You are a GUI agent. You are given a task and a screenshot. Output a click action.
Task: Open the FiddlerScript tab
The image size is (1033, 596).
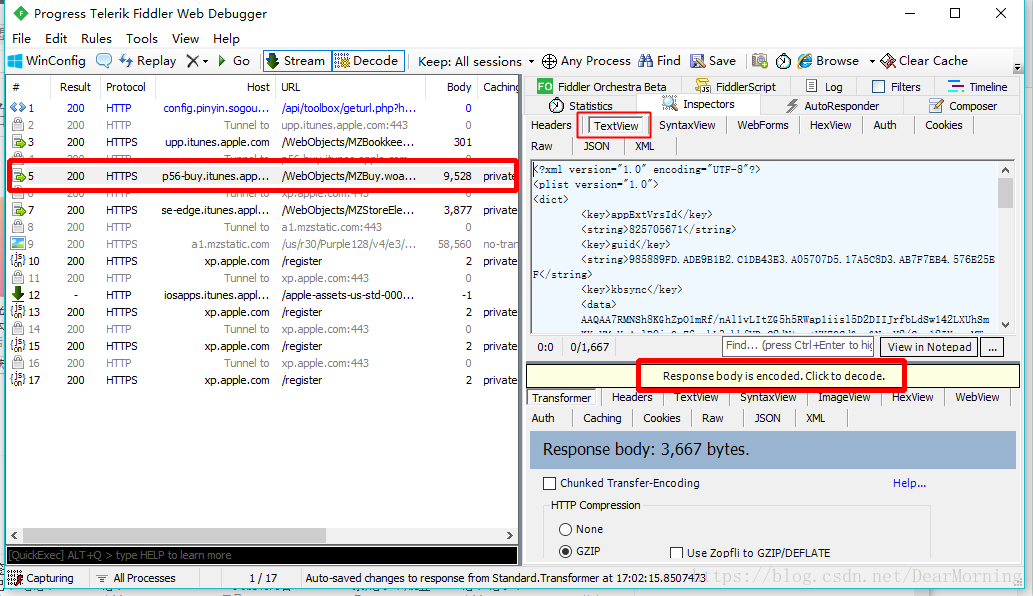[736, 87]
